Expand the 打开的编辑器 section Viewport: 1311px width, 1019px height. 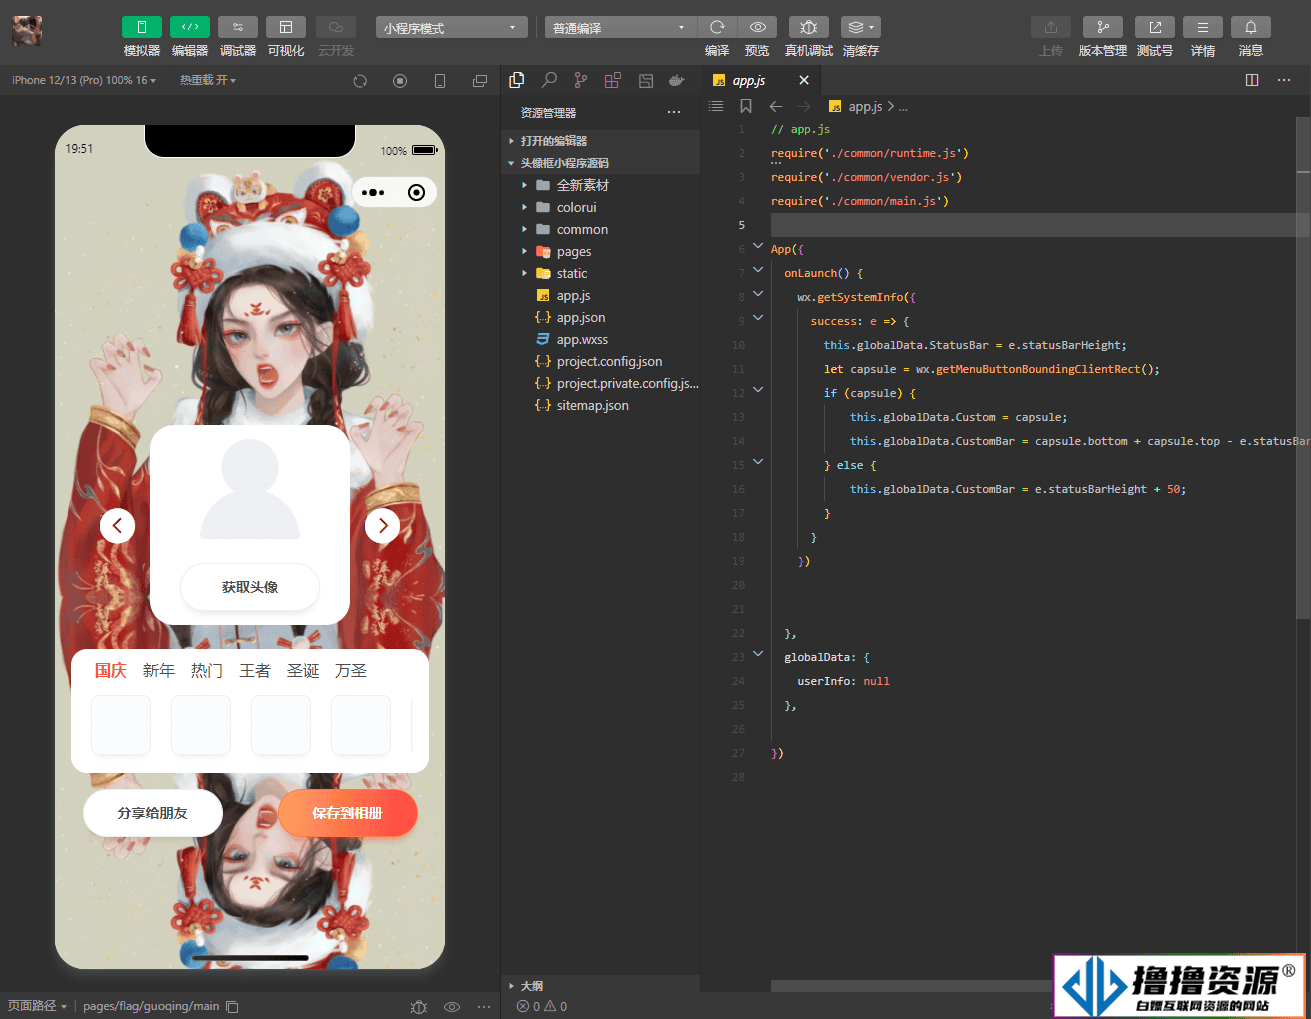coord(600,141)
